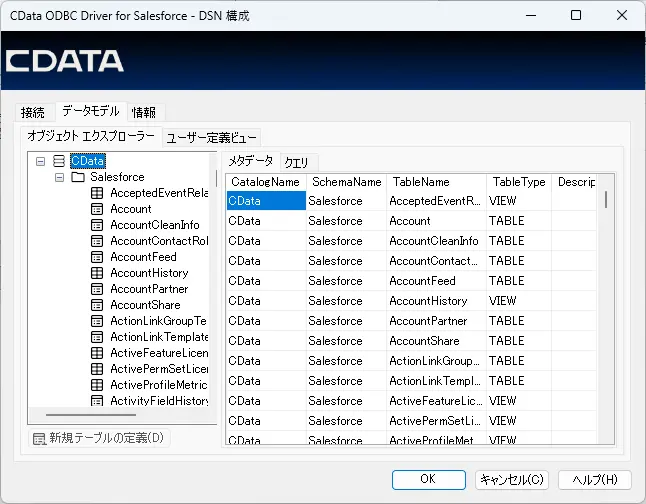
Task: Click the OK button
Action: 428,479
